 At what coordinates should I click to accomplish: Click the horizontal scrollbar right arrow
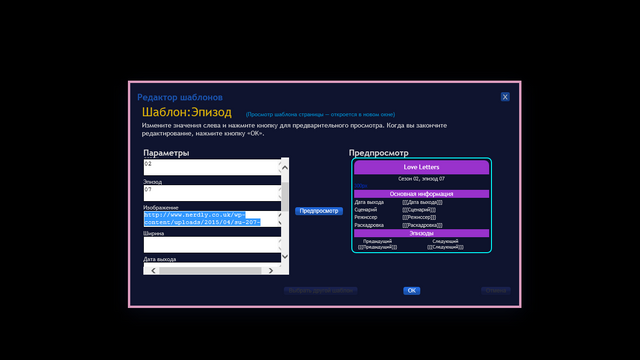[271, 271]
